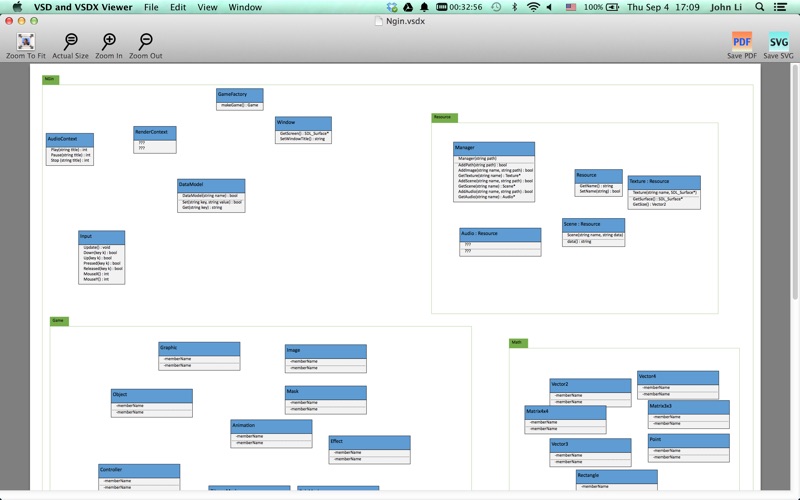Select the Scene : Resource class header

point(593,225)
